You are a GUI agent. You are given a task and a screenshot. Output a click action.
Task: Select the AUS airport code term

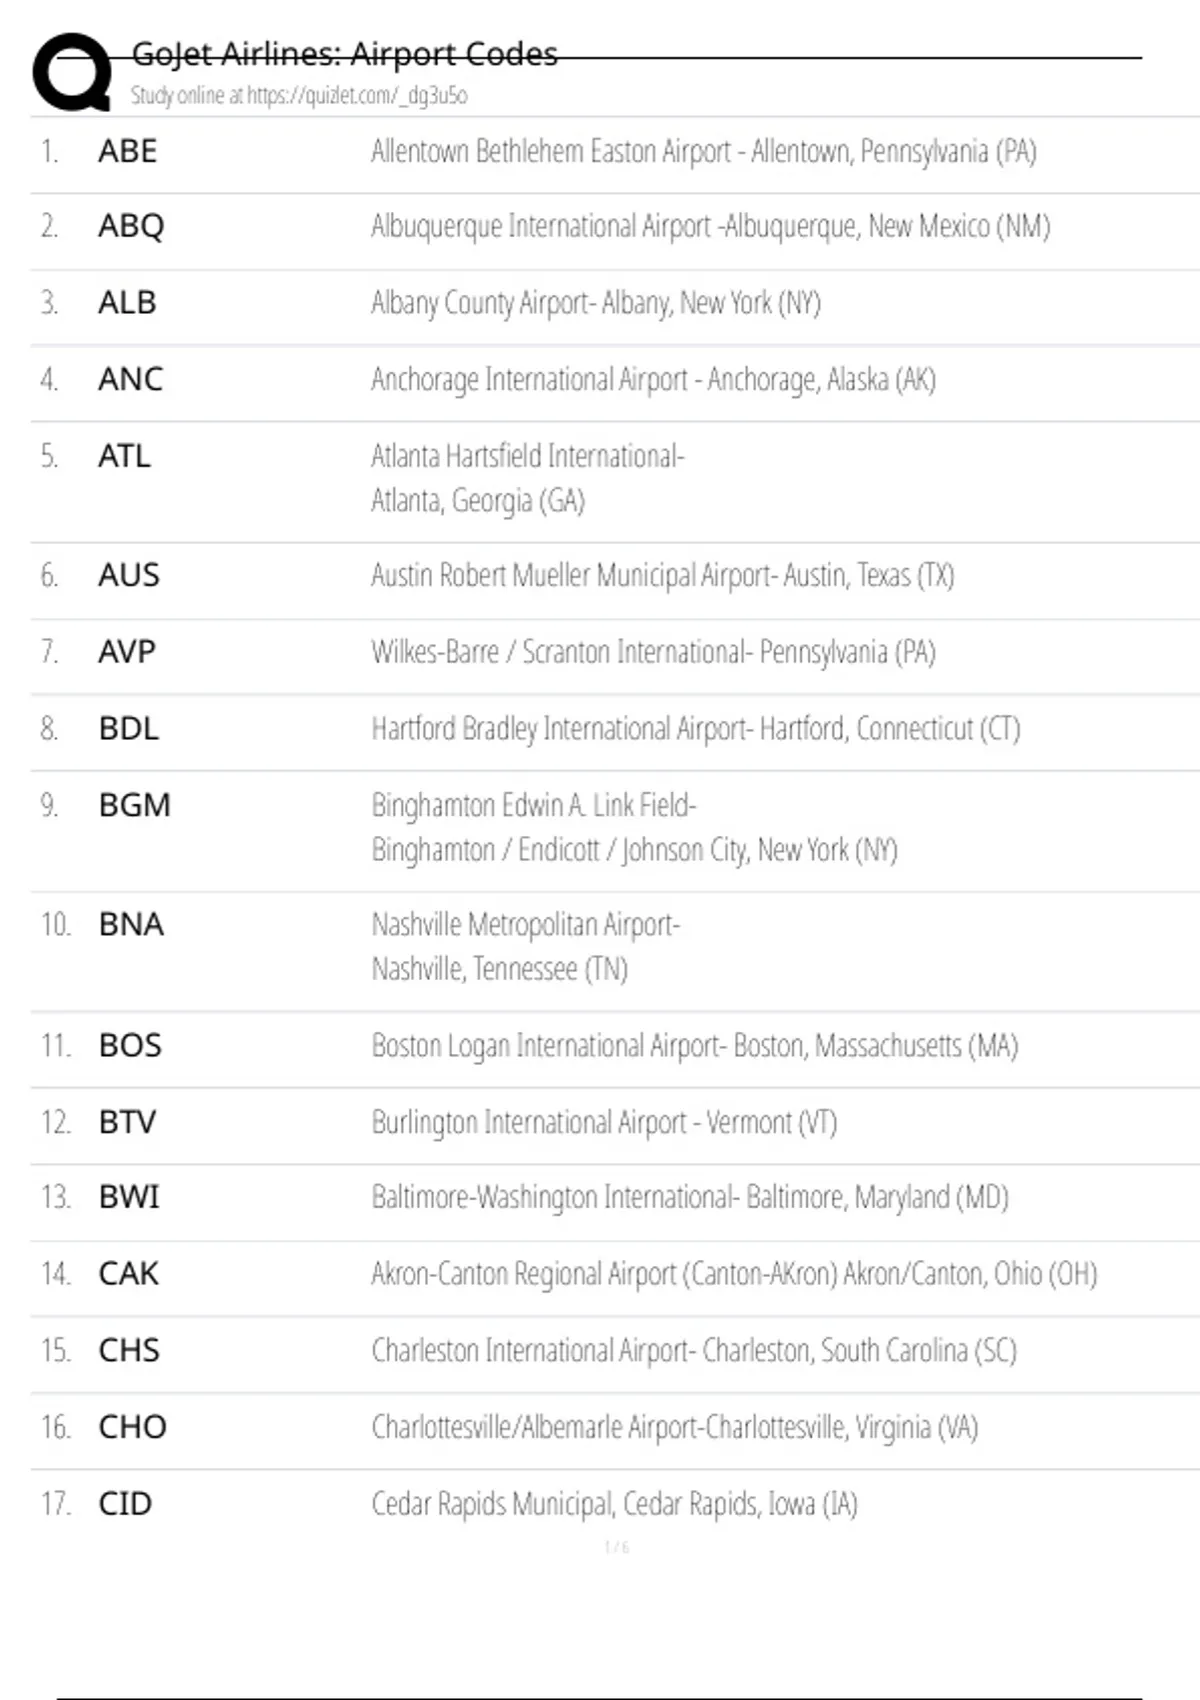[129, 575]
